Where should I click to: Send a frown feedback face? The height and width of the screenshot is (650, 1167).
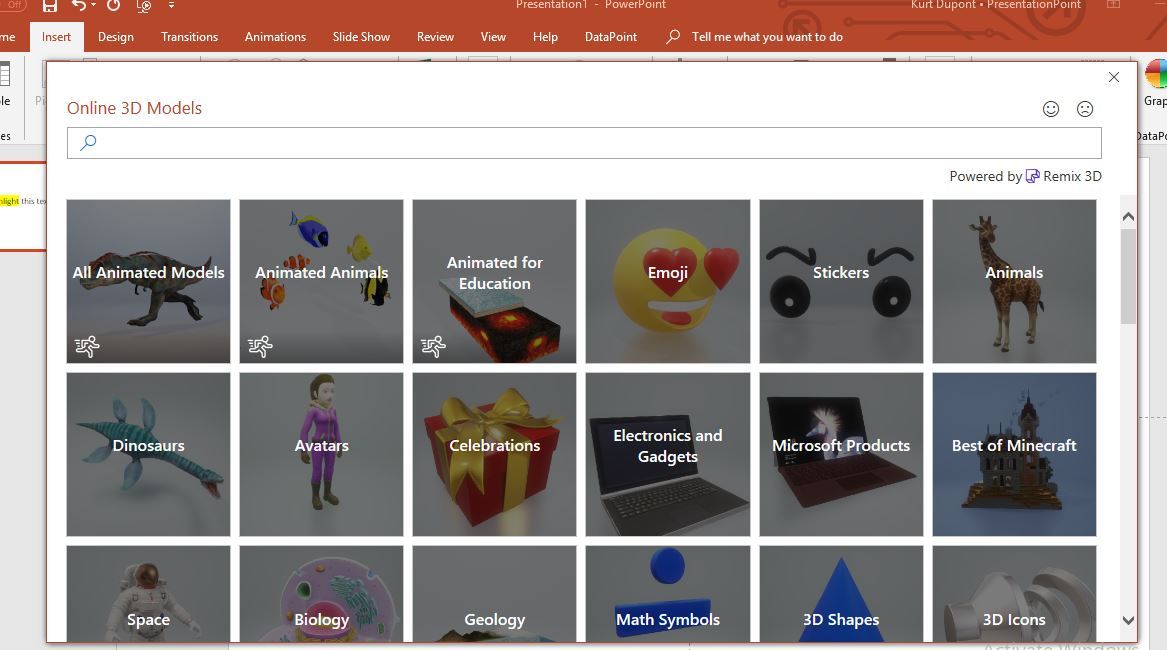point(1085,109)
